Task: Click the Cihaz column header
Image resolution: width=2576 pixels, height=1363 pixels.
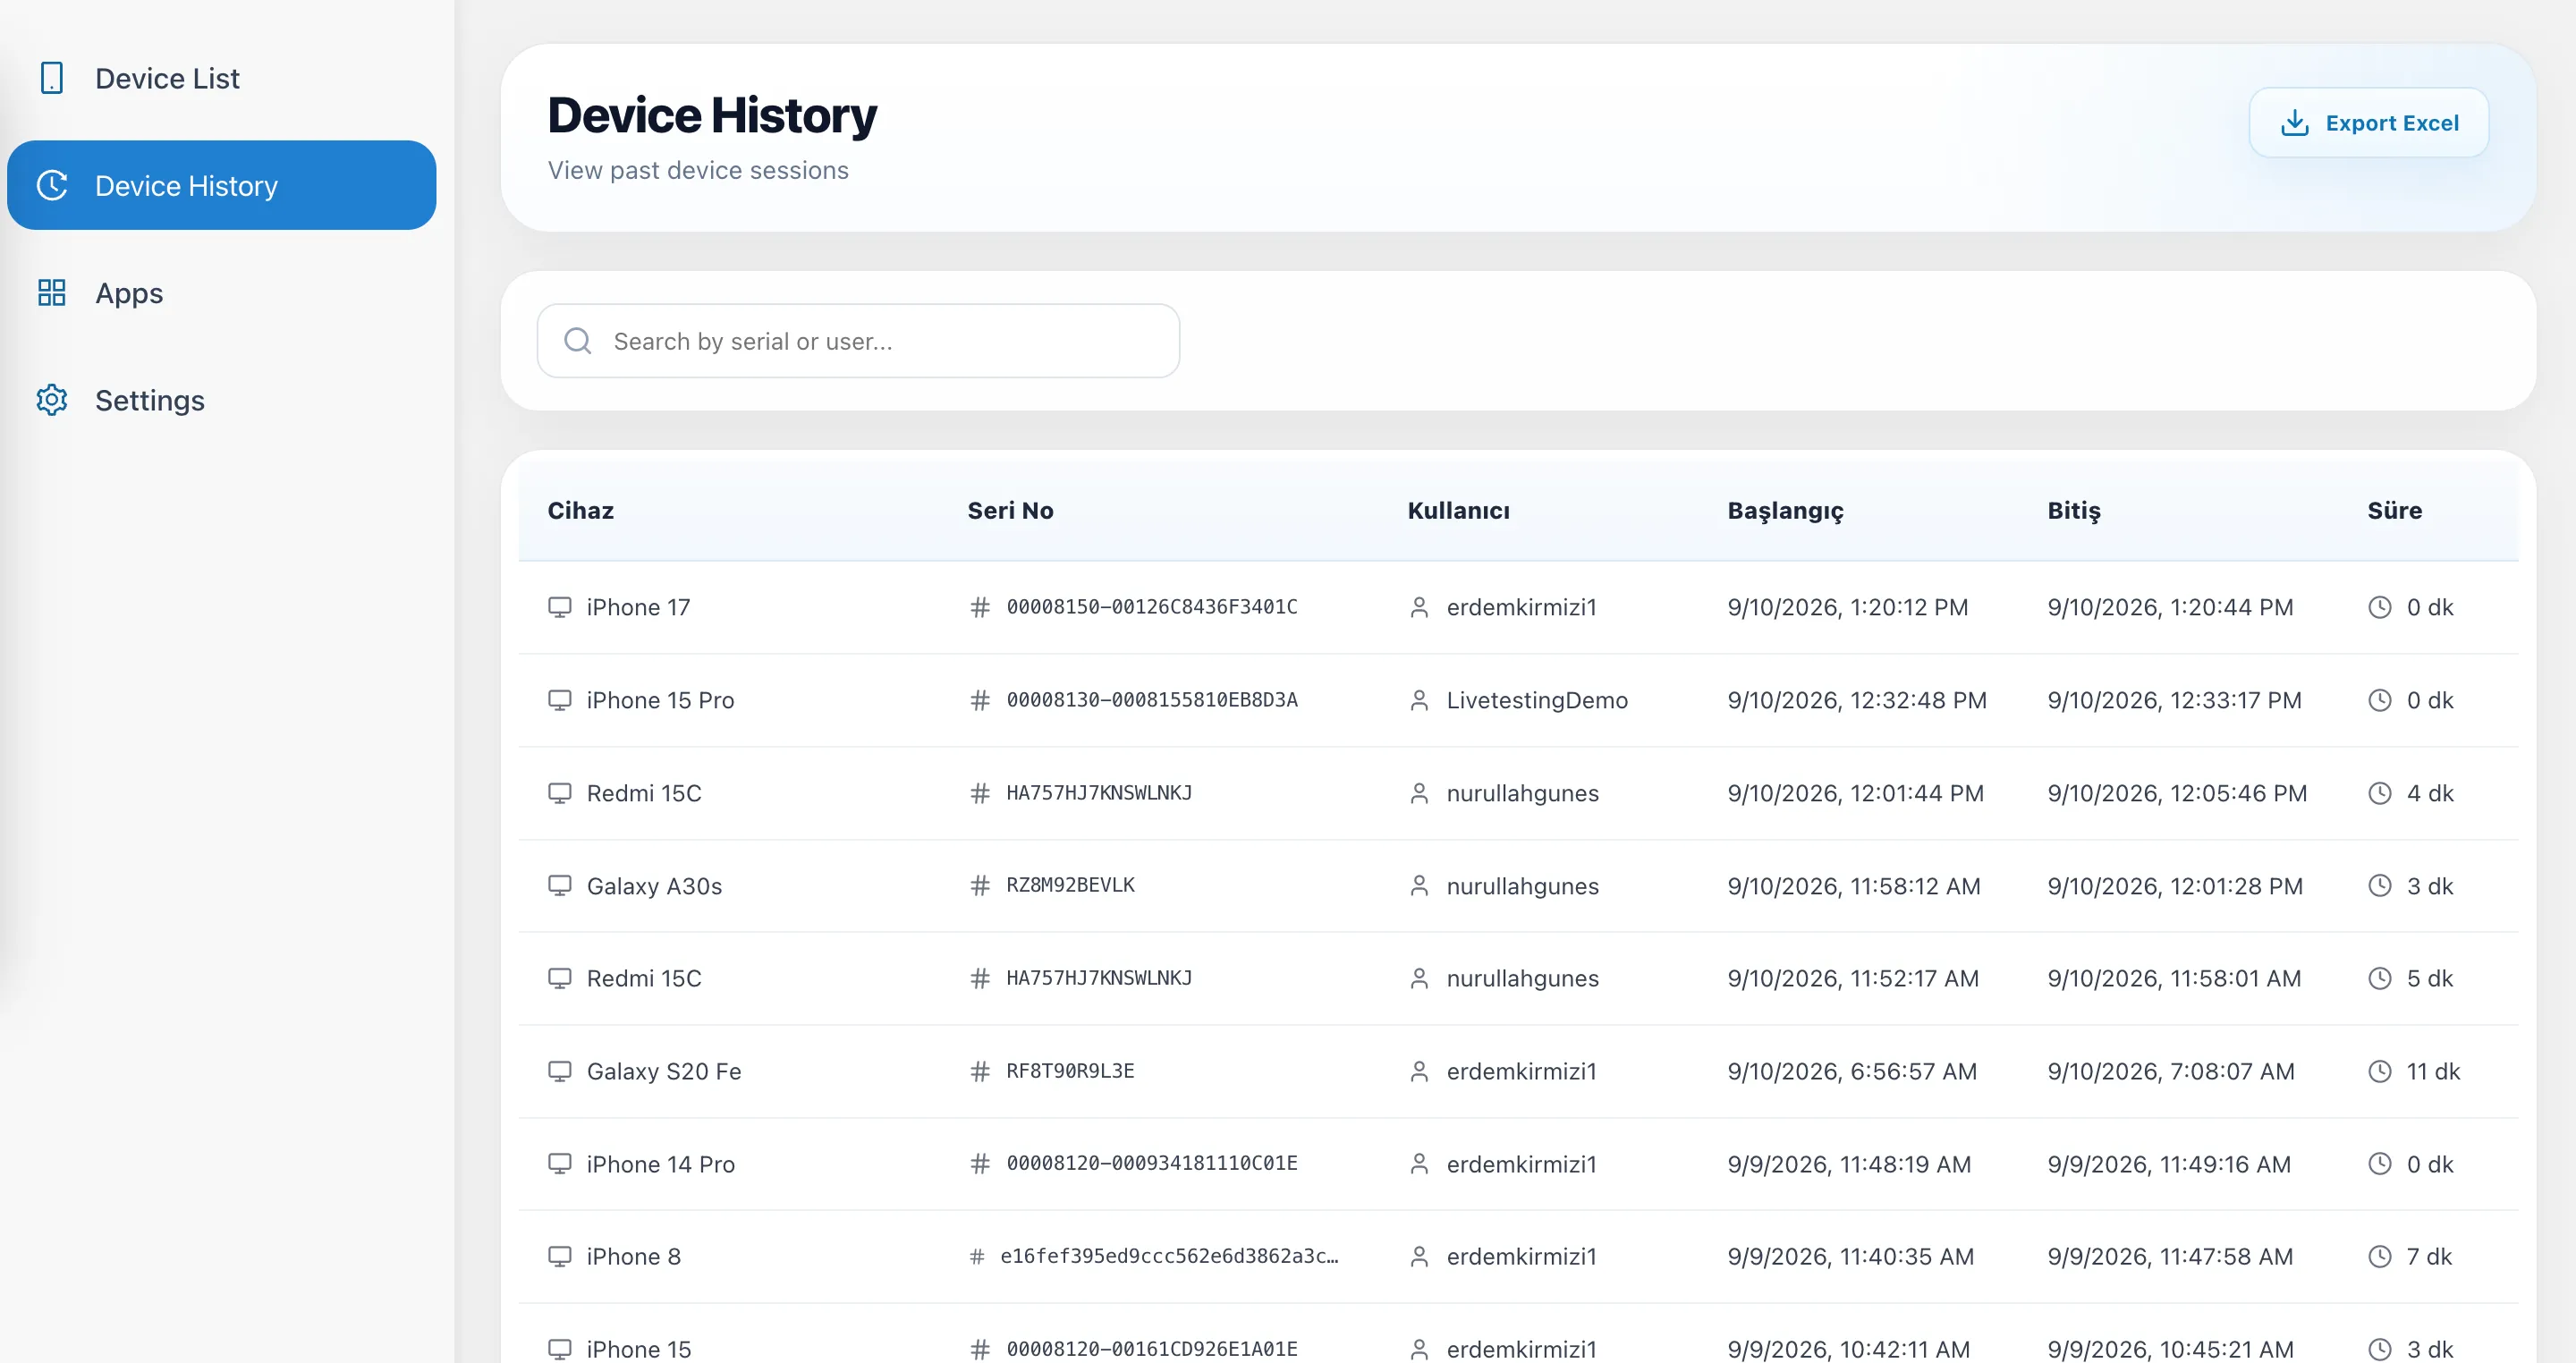Action: (x=580, y=510)
